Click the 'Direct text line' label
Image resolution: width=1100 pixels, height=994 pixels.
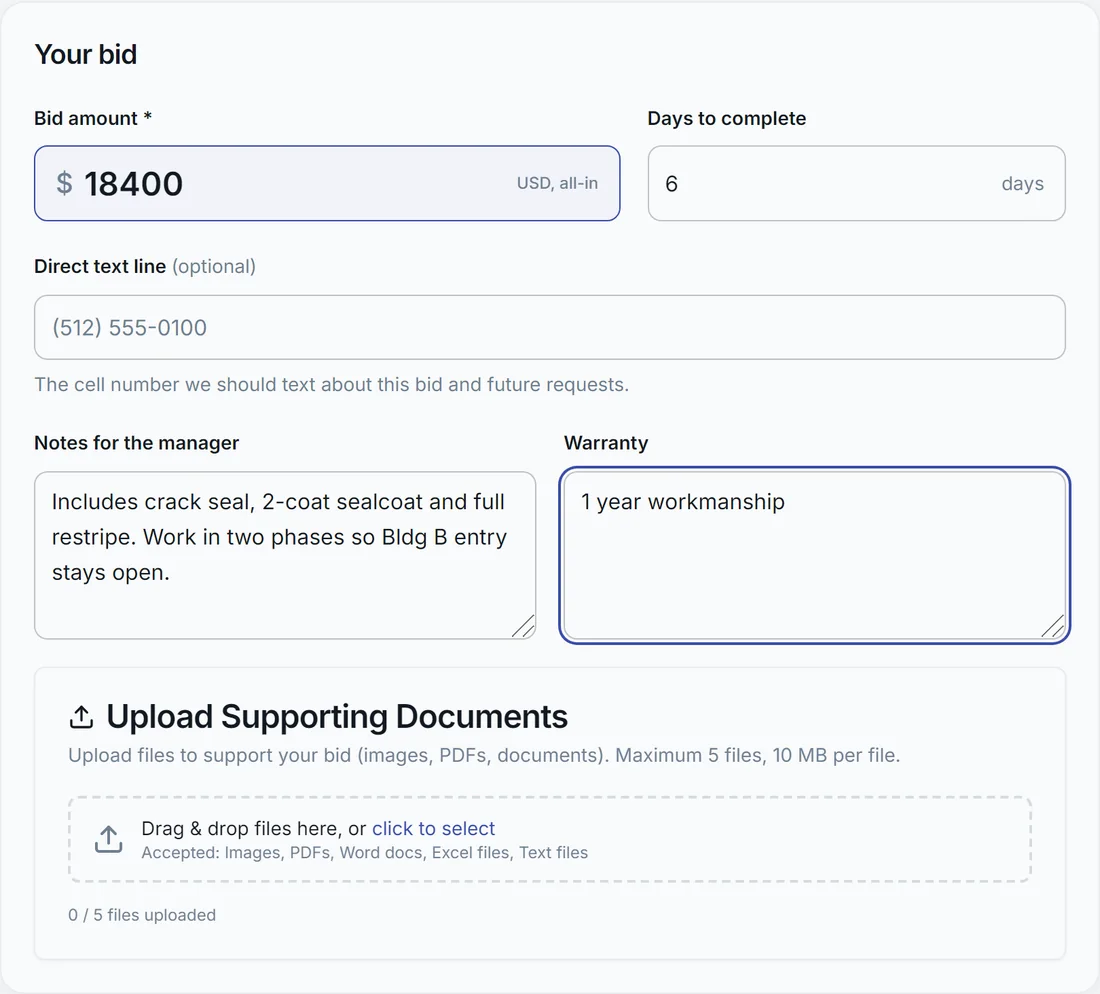pos(100,267)
